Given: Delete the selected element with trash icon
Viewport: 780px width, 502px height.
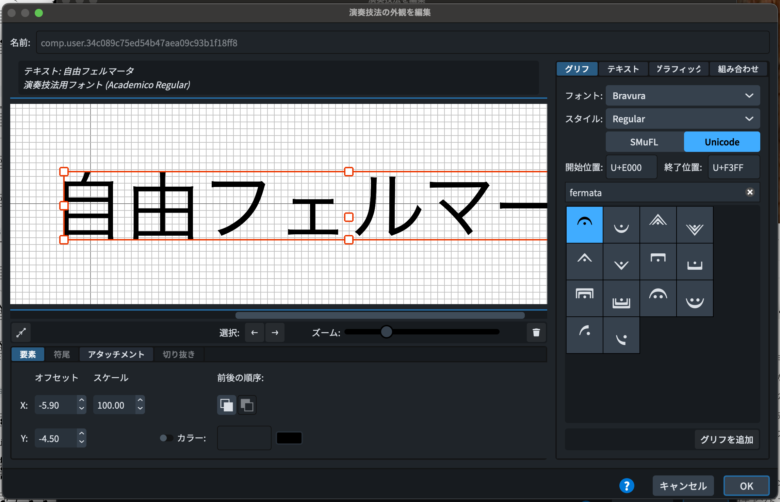Looking at the screenshot, I should pos(536,332).
